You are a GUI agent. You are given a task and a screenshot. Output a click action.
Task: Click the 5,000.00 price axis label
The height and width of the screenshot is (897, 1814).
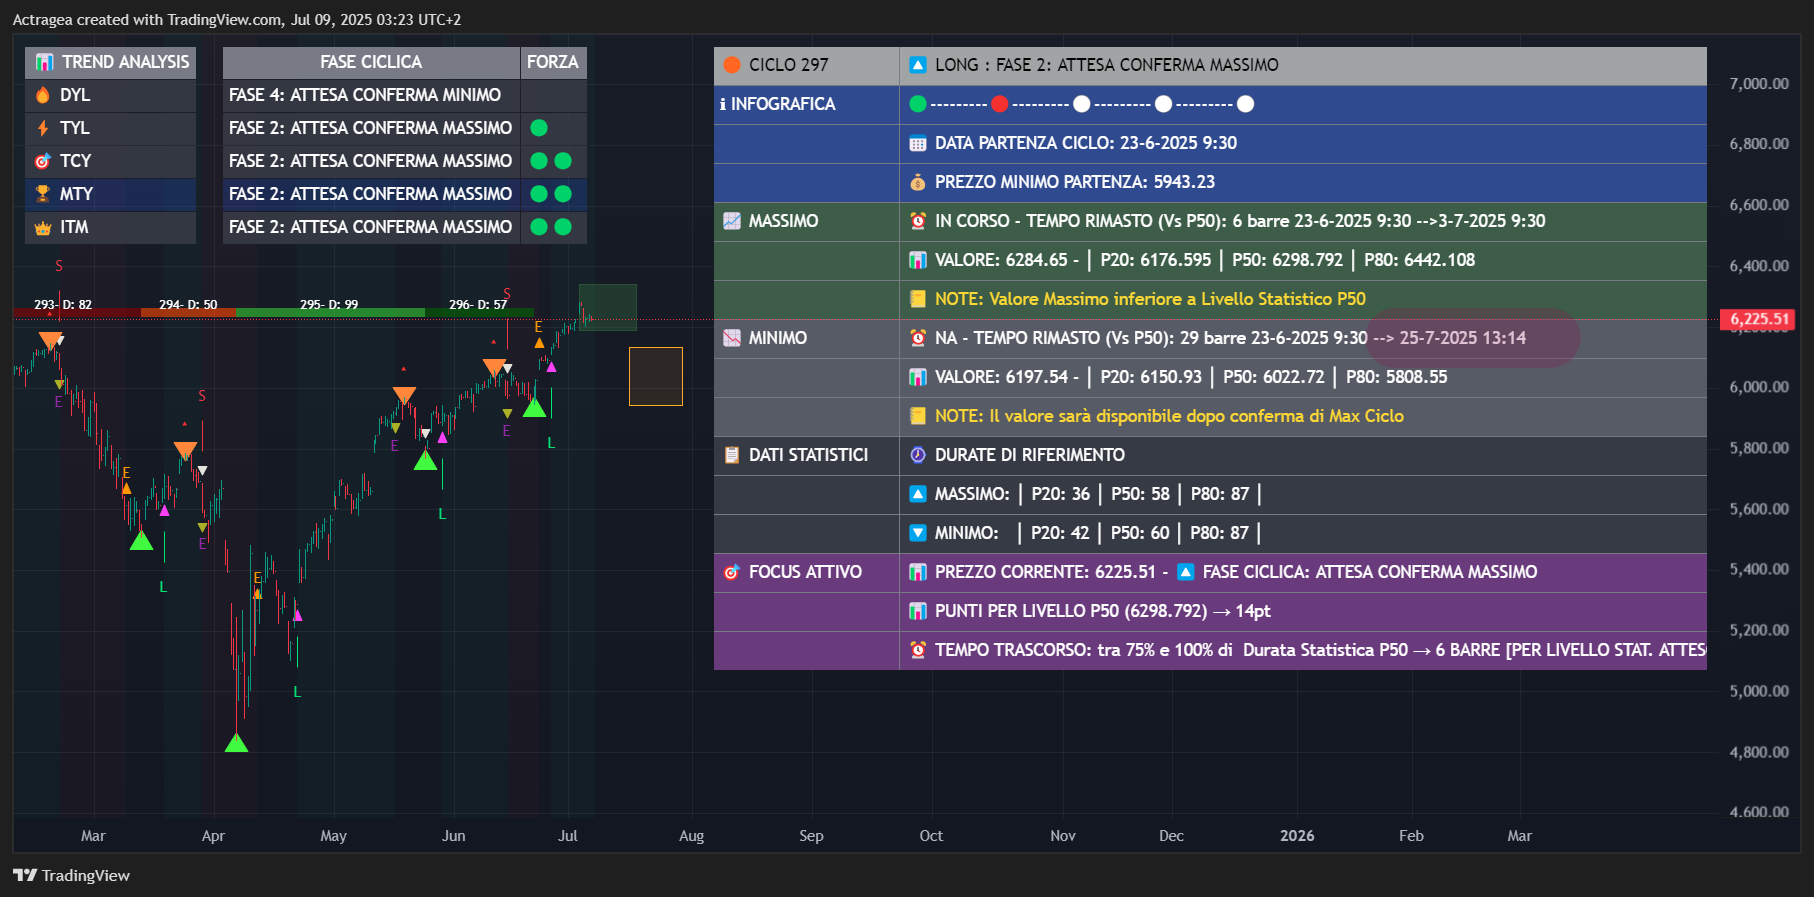pos(1759,691)
